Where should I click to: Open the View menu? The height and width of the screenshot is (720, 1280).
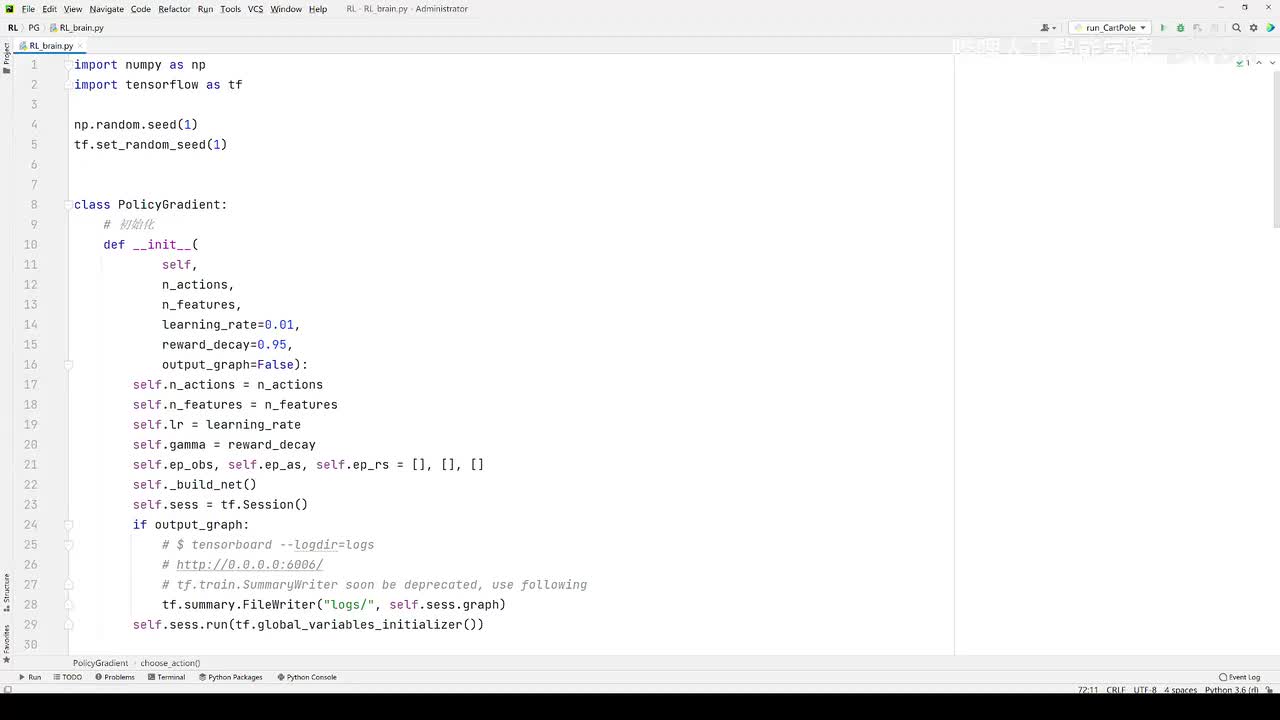coord(73,9)
